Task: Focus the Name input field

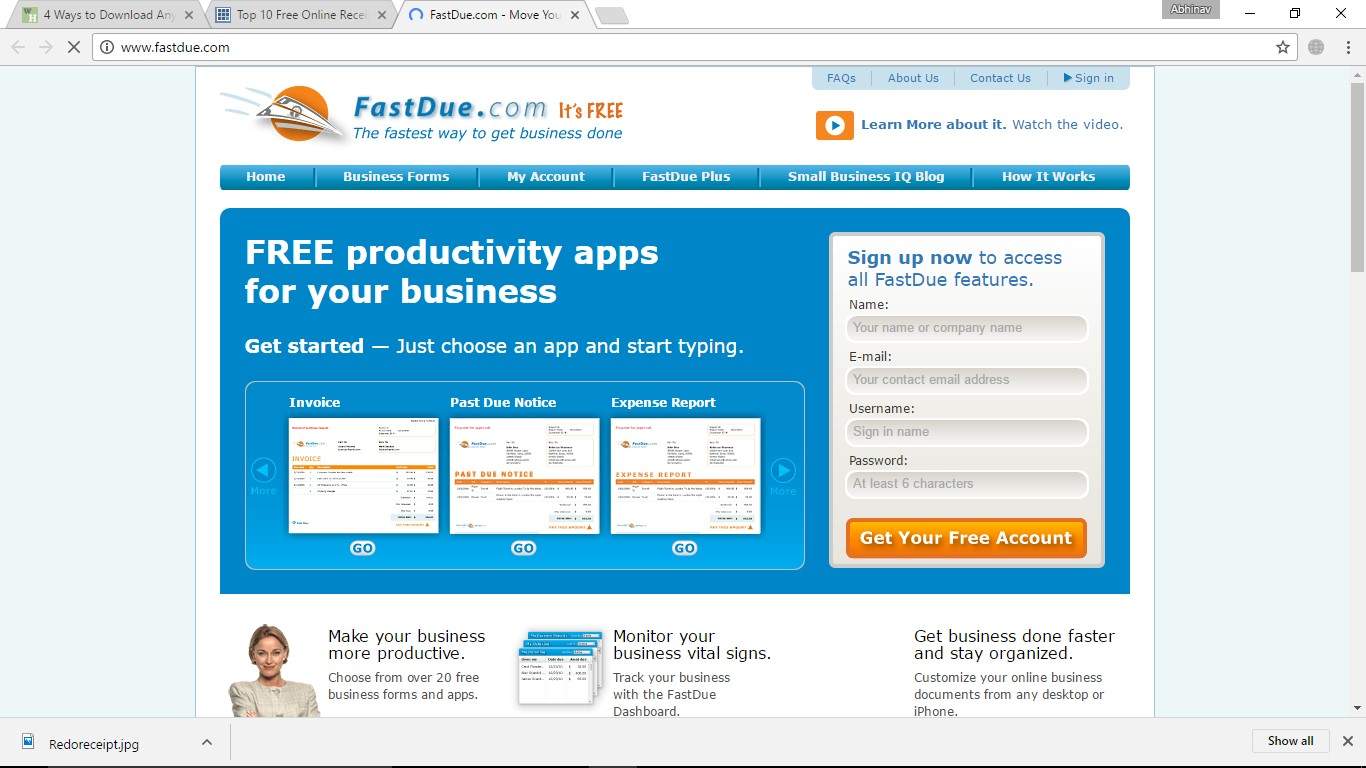Action: [x=967, y=328]
